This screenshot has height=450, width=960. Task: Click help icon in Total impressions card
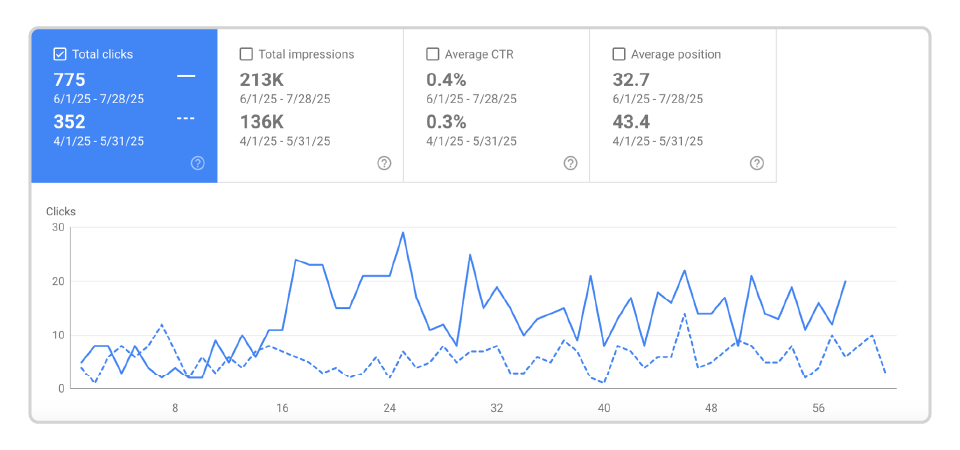[384, 163]
